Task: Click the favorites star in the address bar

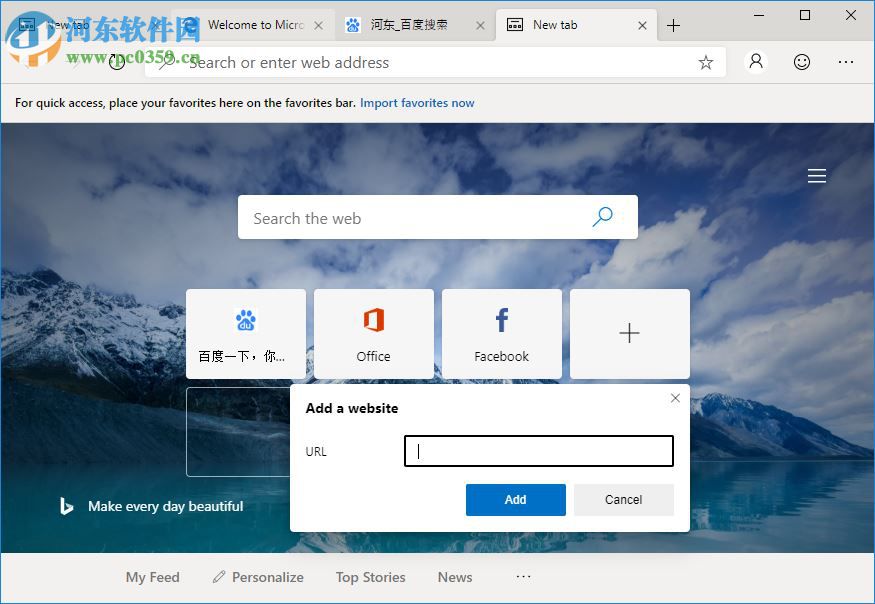Action: click(705, 62)
